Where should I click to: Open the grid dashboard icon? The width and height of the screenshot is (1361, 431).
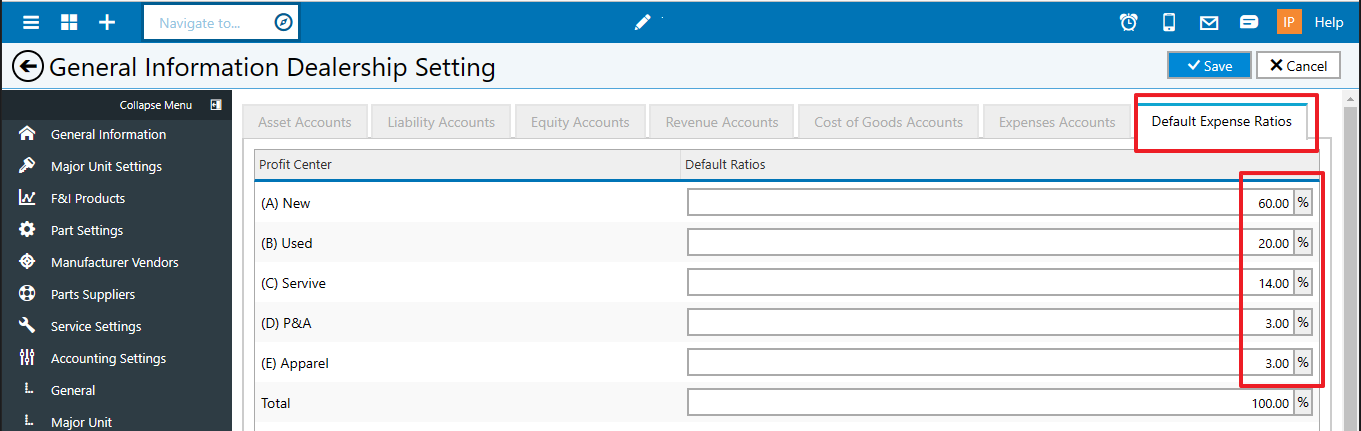[69, 22]
